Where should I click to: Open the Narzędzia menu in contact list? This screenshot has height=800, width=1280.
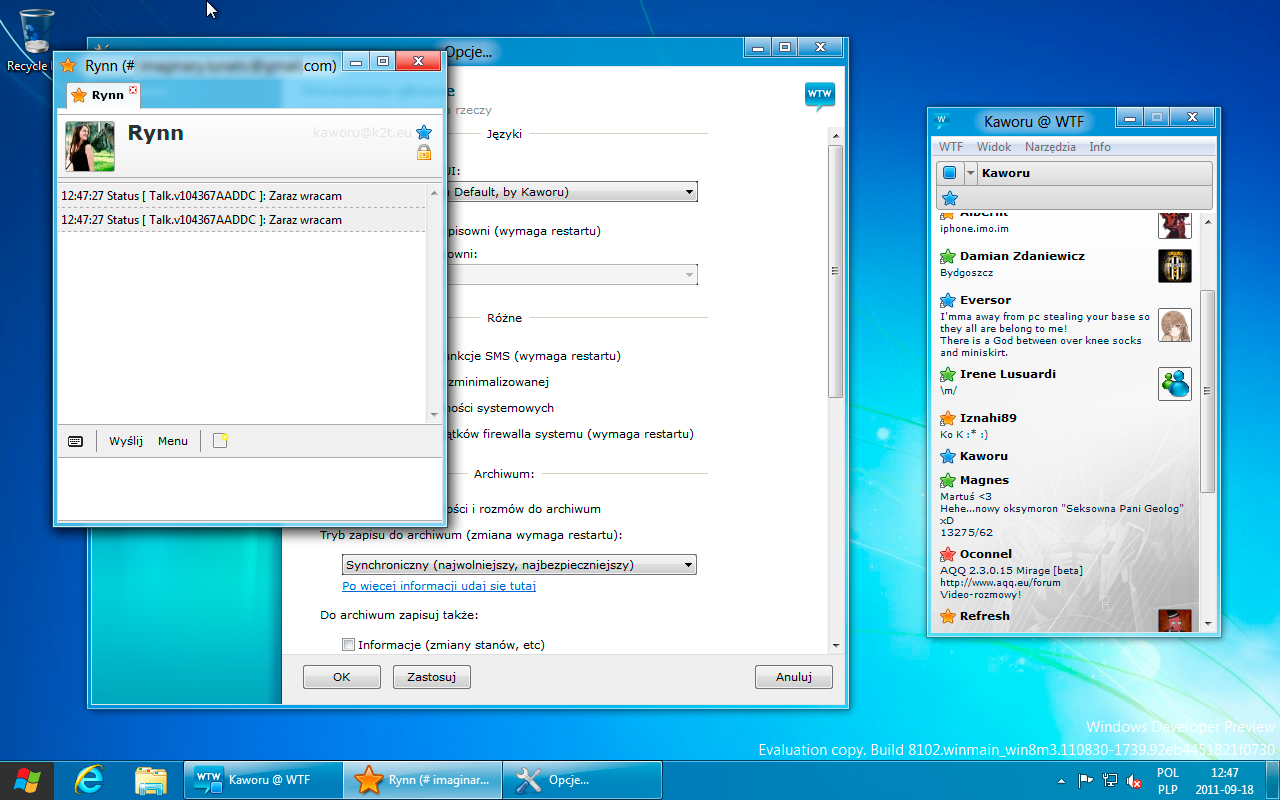point(1050,147)
